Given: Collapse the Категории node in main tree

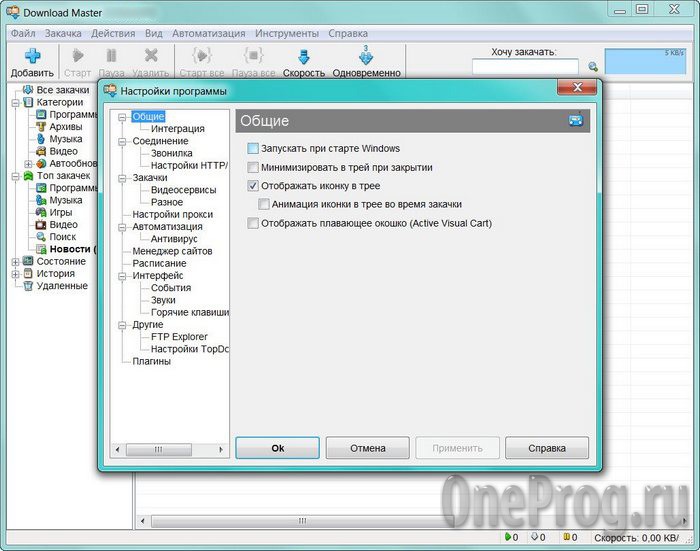Looking at the screenshot, I should click(x=15, y=103).
